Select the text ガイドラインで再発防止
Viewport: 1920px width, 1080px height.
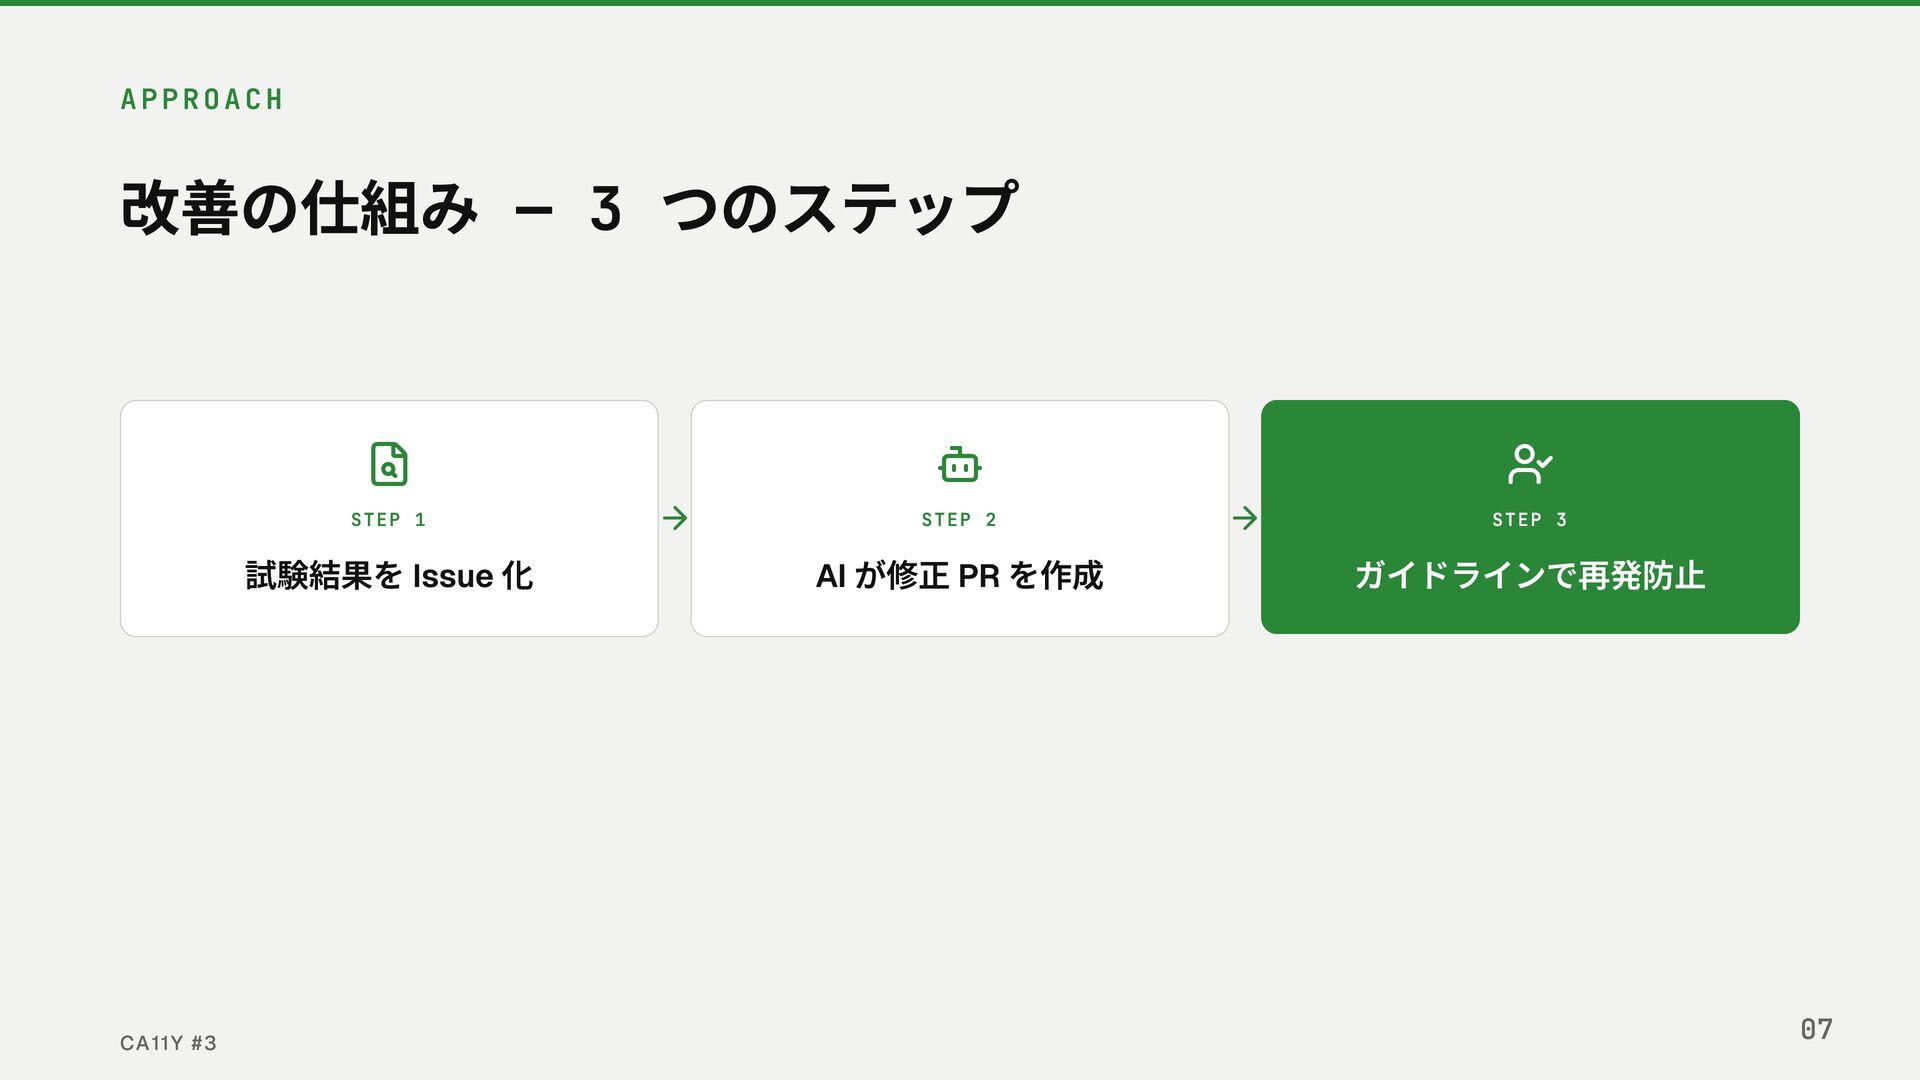1529,576
